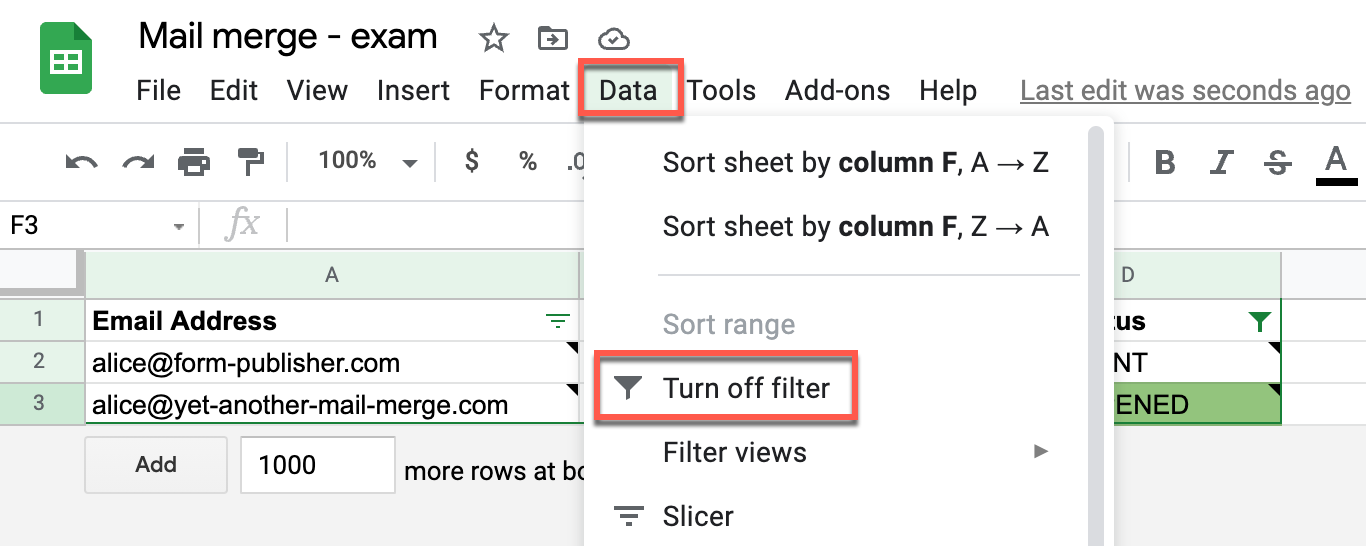Open the Last edit was seconds ago link
1366x546 pixels.
coord(1185,91)
